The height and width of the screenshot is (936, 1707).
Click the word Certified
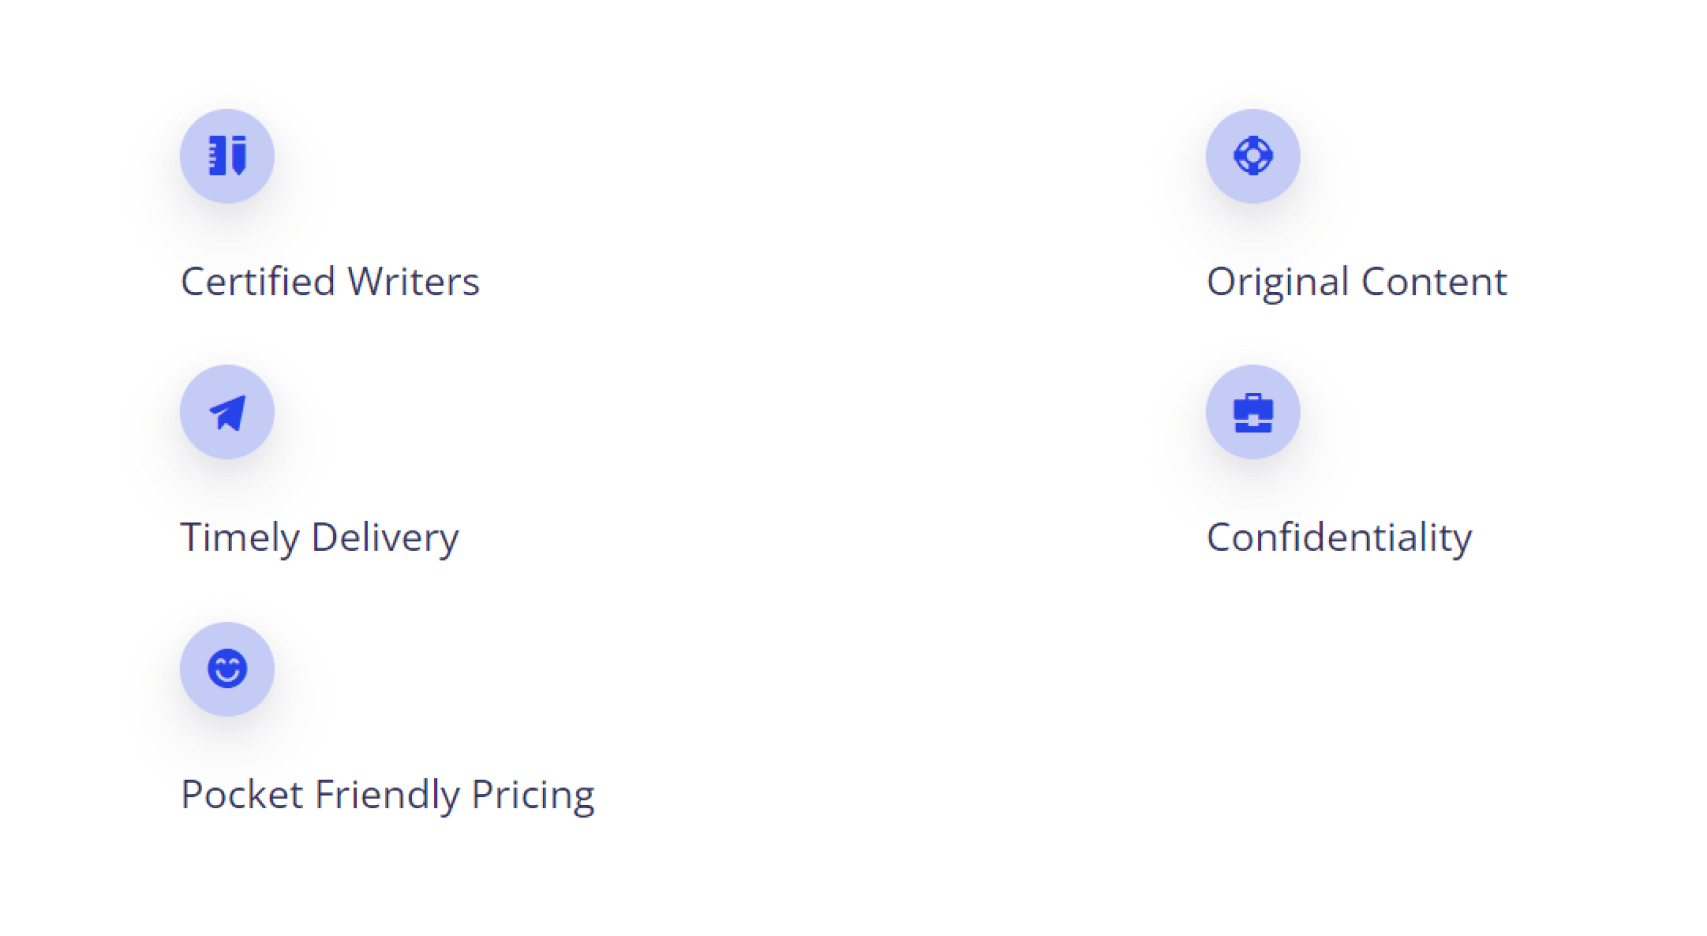coord(258,282)
